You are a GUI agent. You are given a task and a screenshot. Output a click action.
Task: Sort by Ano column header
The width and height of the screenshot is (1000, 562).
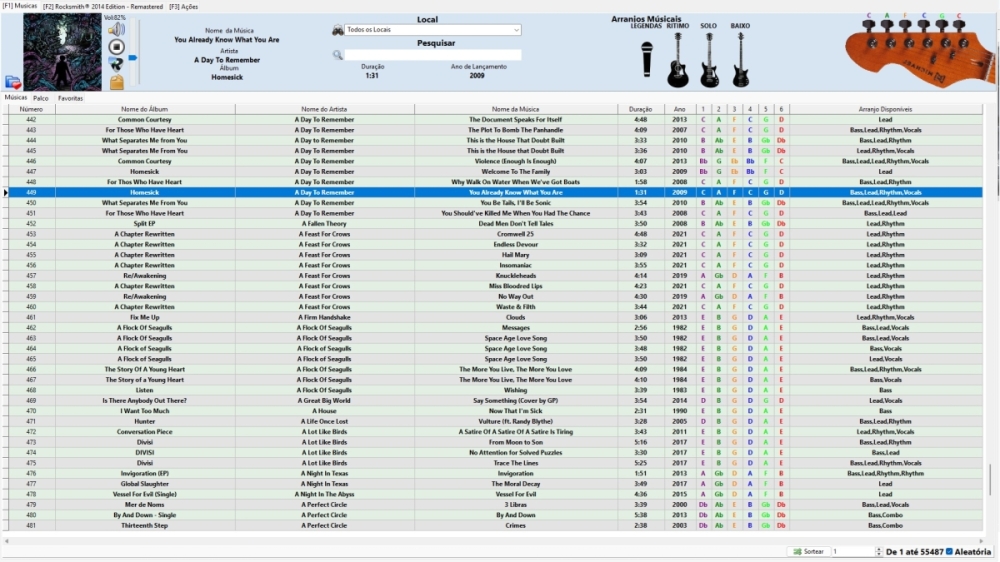(679, 109)
